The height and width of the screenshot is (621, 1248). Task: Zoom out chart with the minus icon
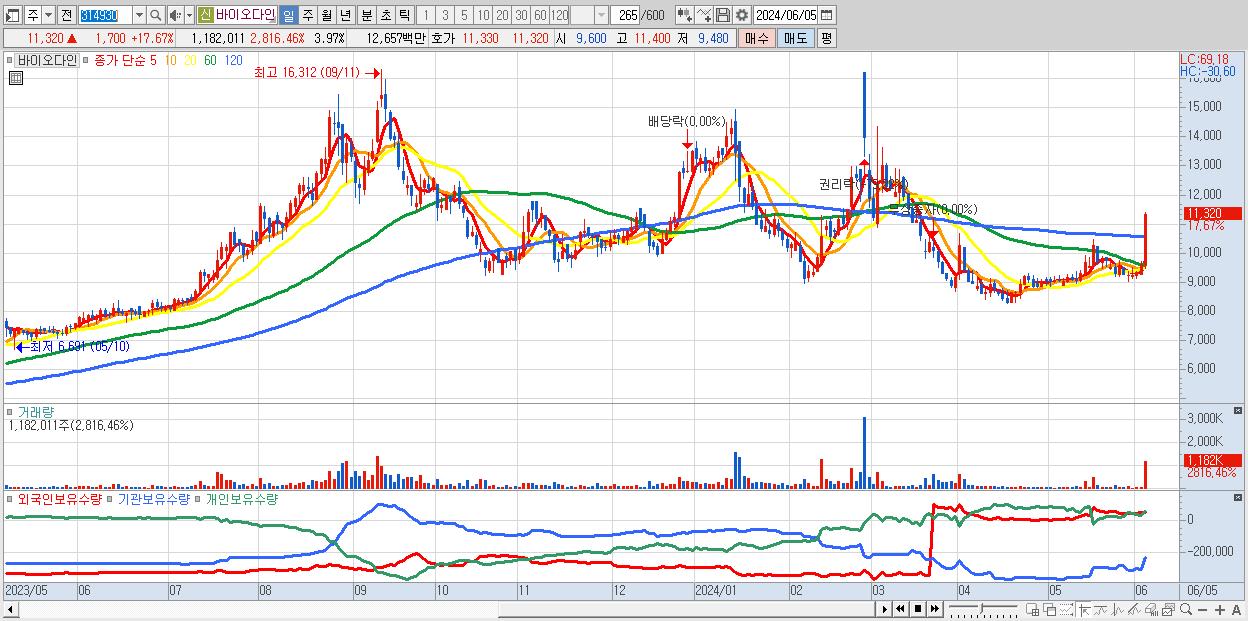tap(1204, 610)
